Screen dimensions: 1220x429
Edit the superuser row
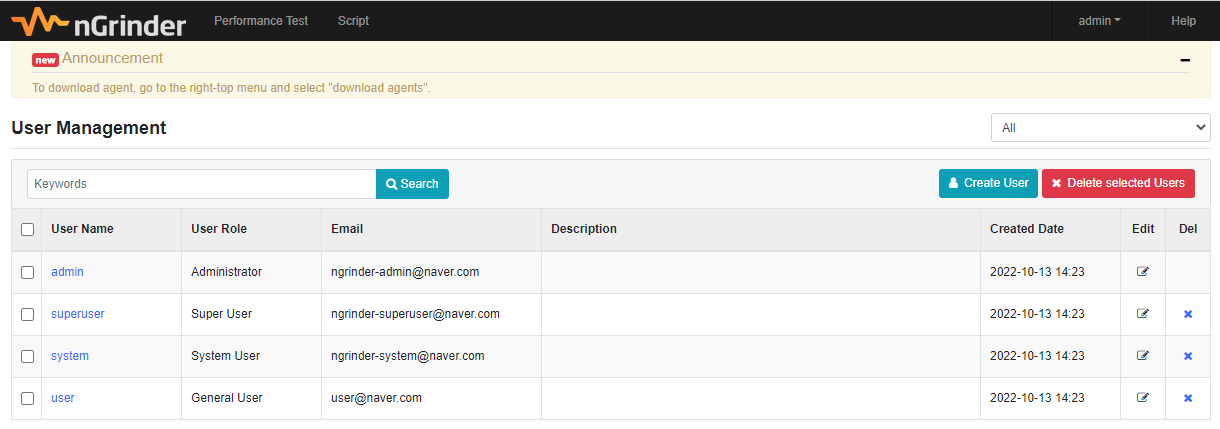[1143, 314]
